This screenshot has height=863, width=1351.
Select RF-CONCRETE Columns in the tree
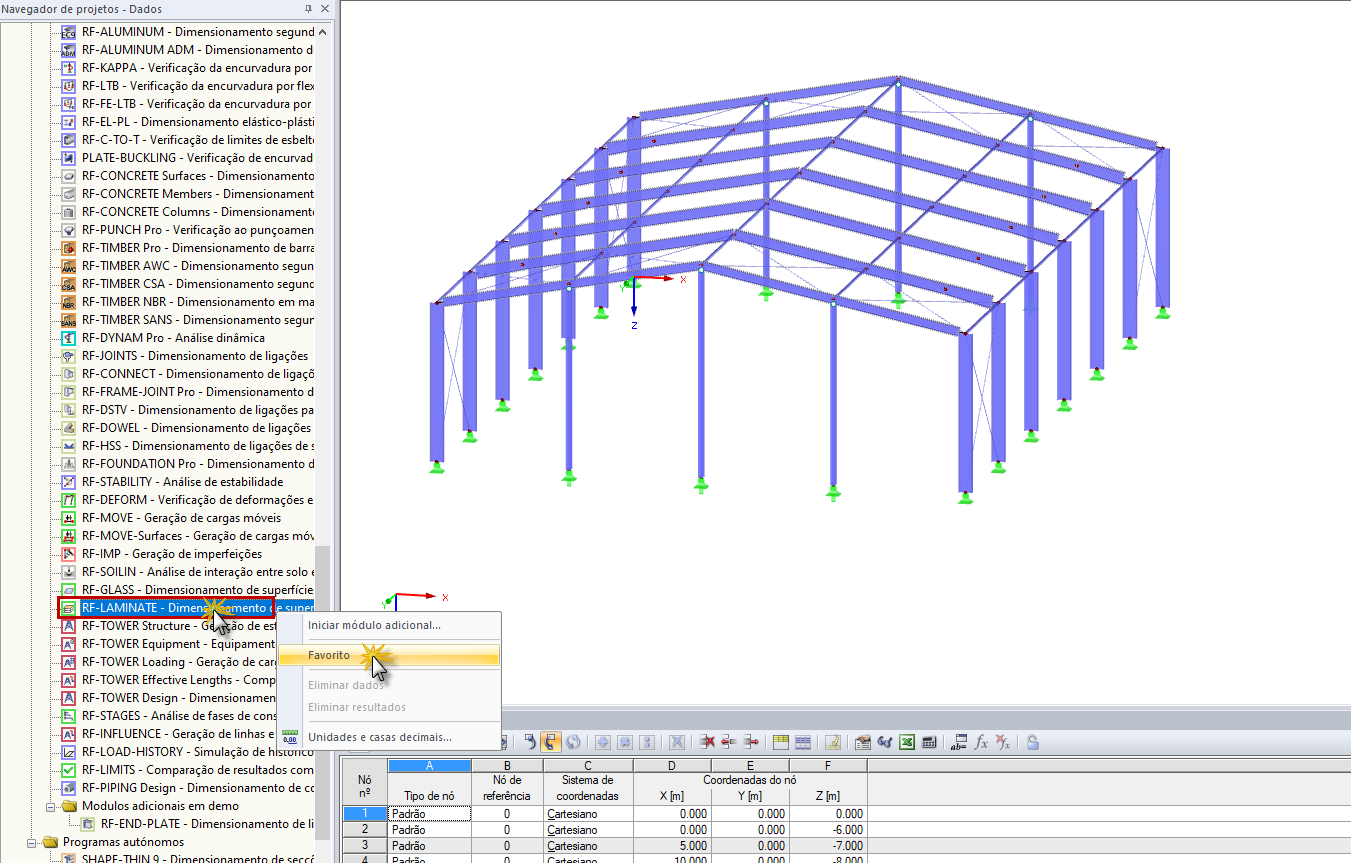pos(198,212)
